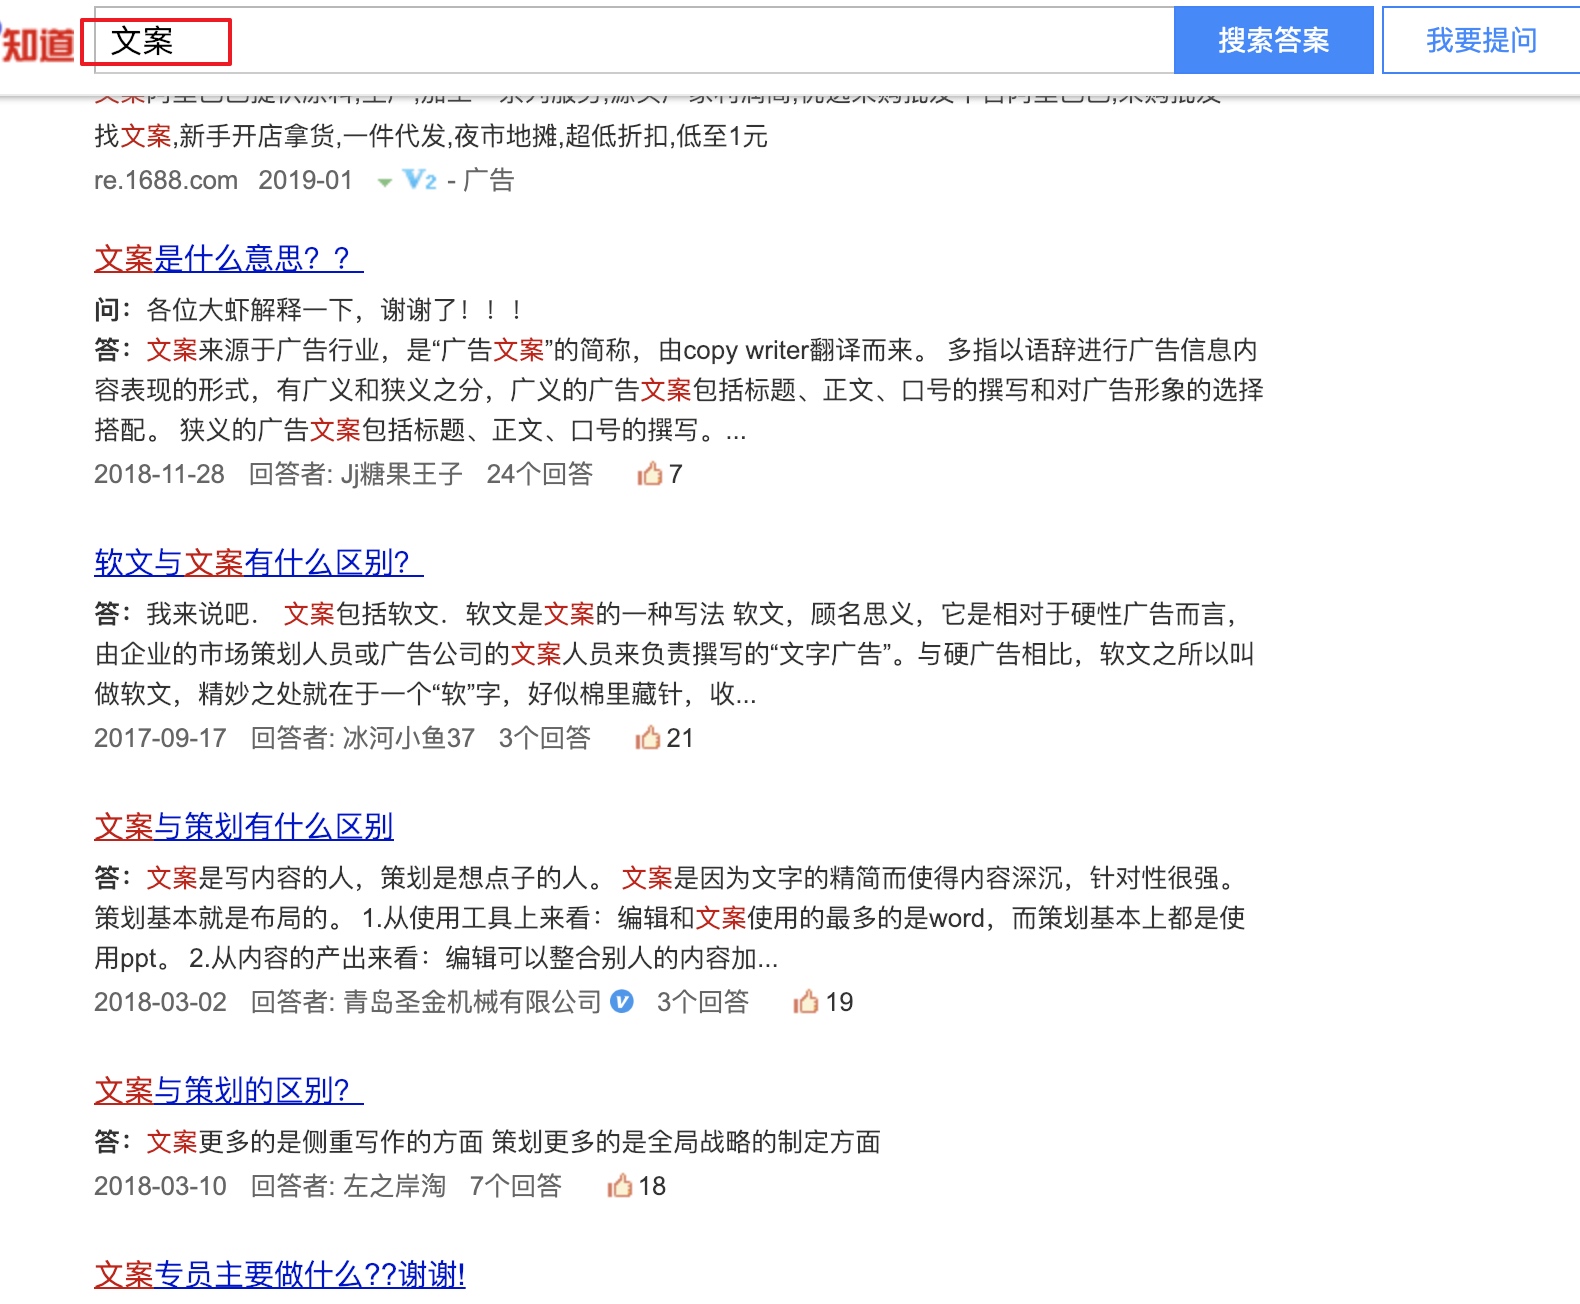Click ad text 找文案,新手开店拿货
The height and width of the screenshot is (1304, 1580).
pos(217,136)
